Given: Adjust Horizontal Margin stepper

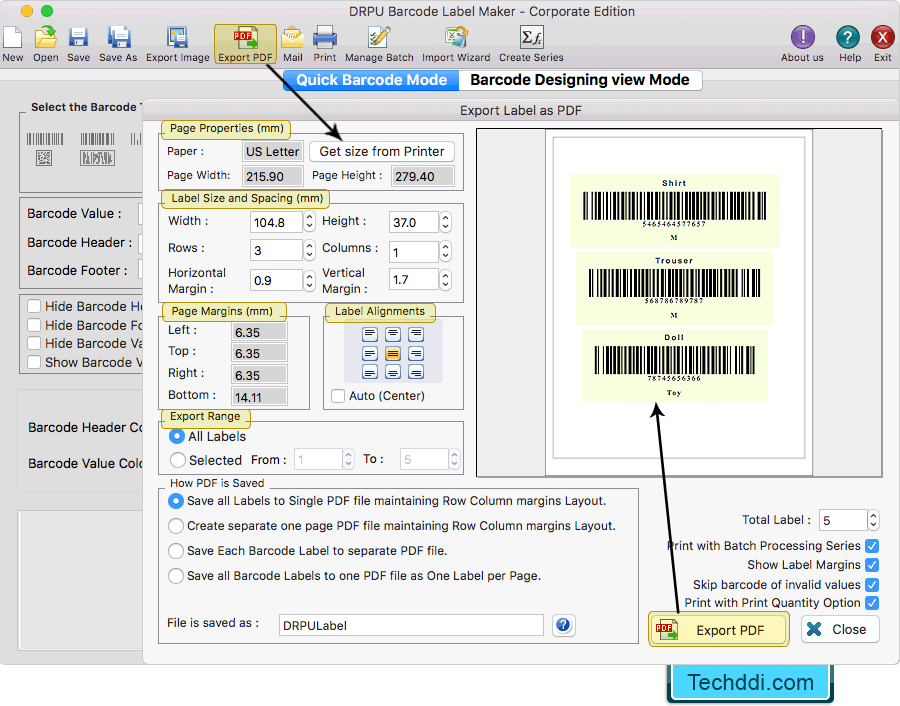Looking at the screenshot, I should tap(309, 280).
